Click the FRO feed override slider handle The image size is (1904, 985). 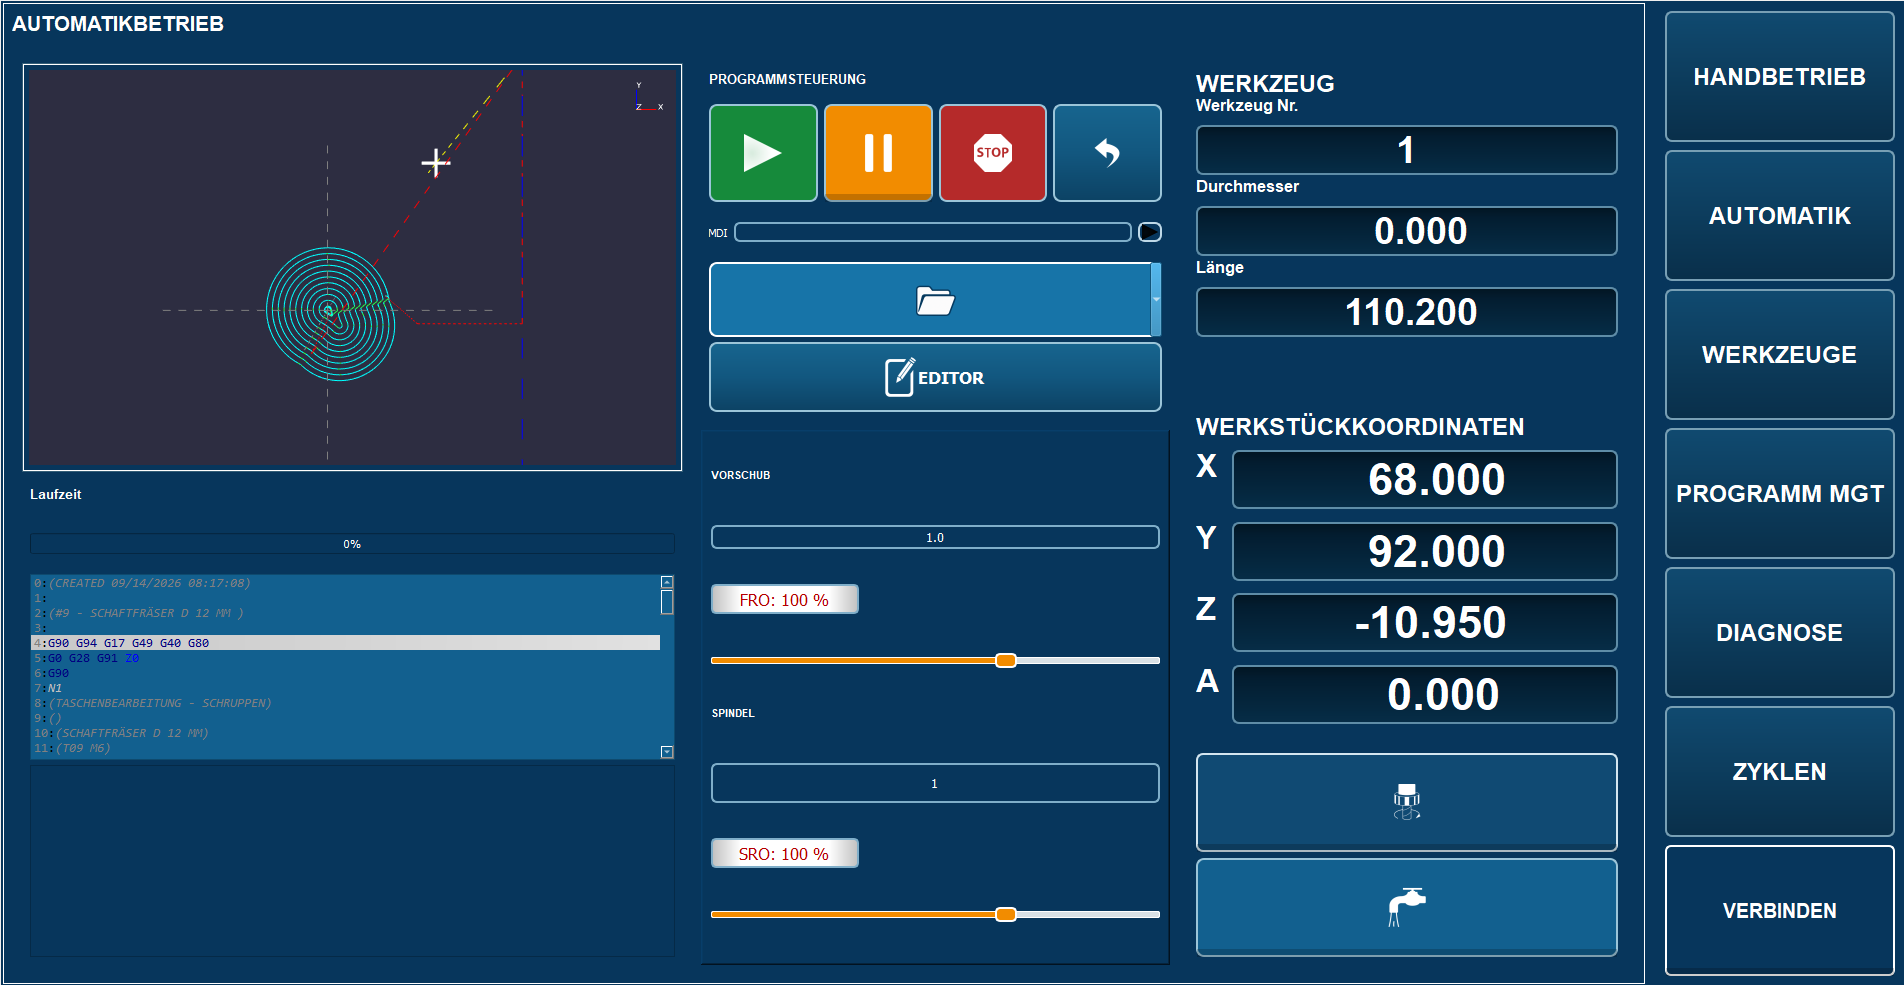point(1006,660)
